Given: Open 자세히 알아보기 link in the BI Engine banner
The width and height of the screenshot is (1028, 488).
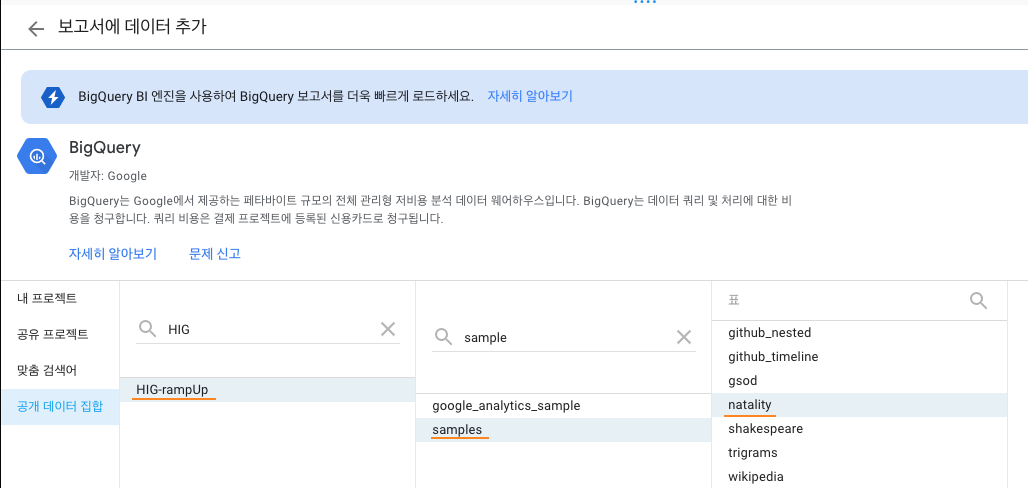Looking at the screenshot, I should point(530,96).
